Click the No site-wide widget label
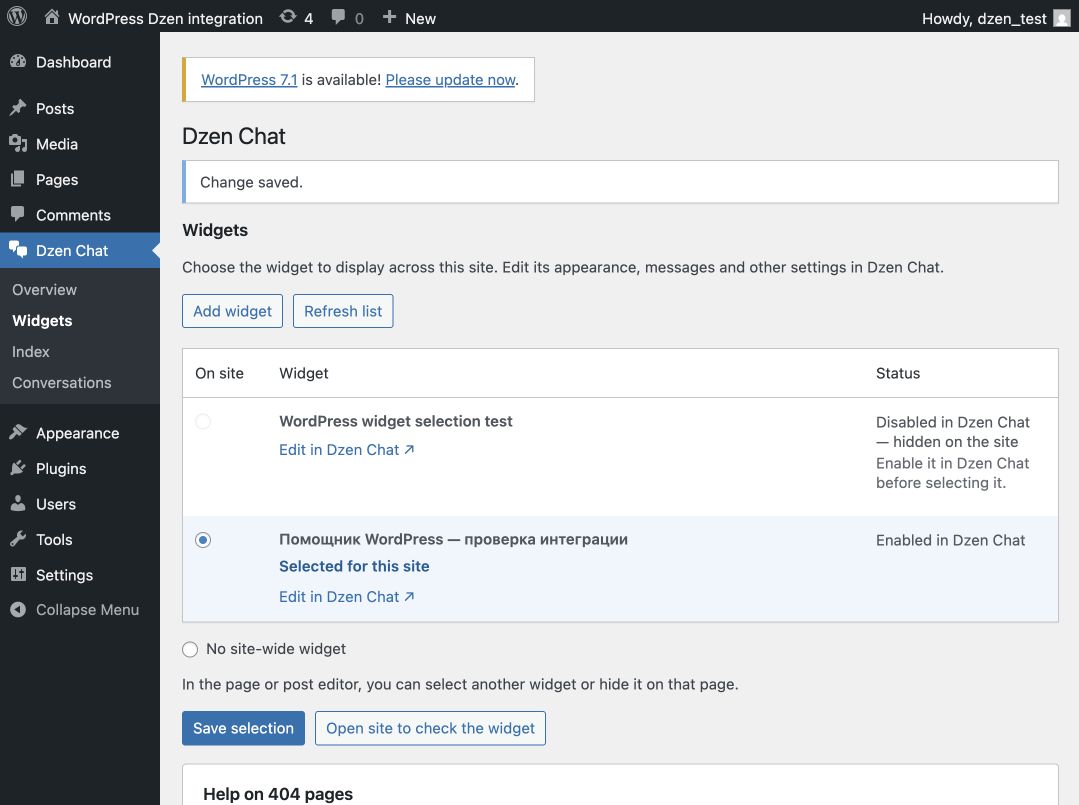Viewport: 1079px width, 805px height. coord(276,649)
